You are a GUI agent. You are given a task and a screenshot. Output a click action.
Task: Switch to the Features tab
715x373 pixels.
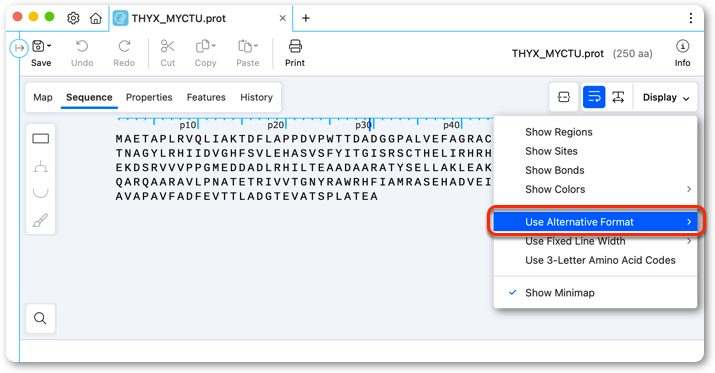206,97
